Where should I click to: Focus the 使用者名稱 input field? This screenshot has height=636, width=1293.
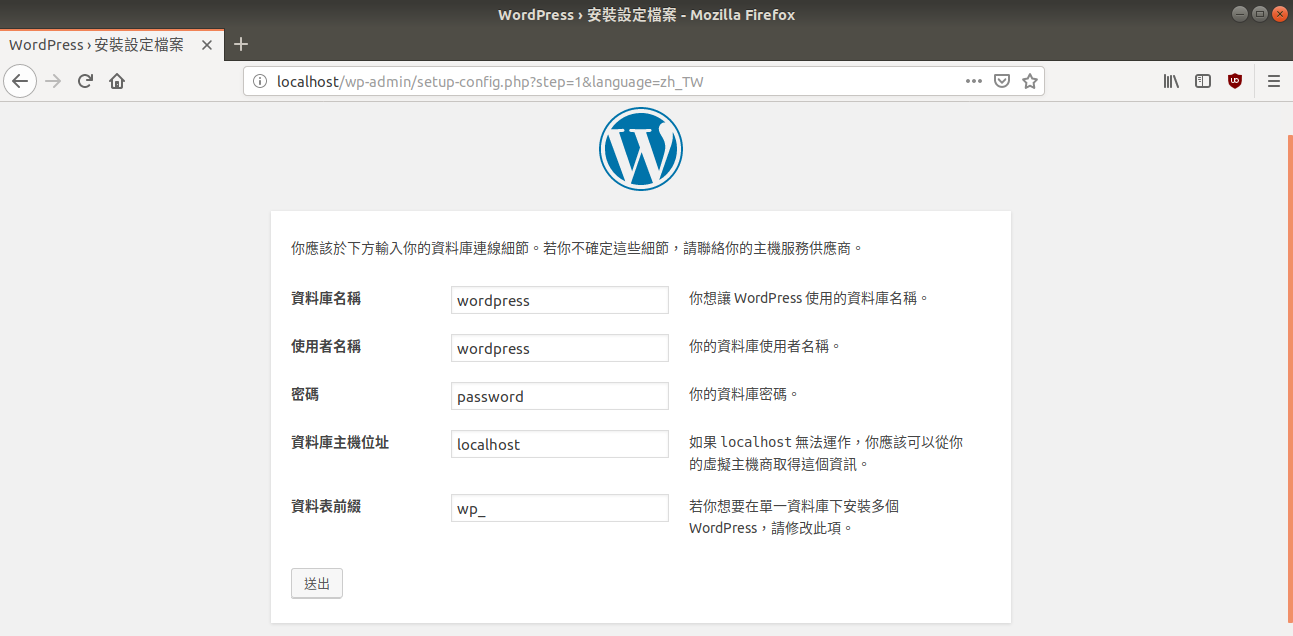[560, 348]
